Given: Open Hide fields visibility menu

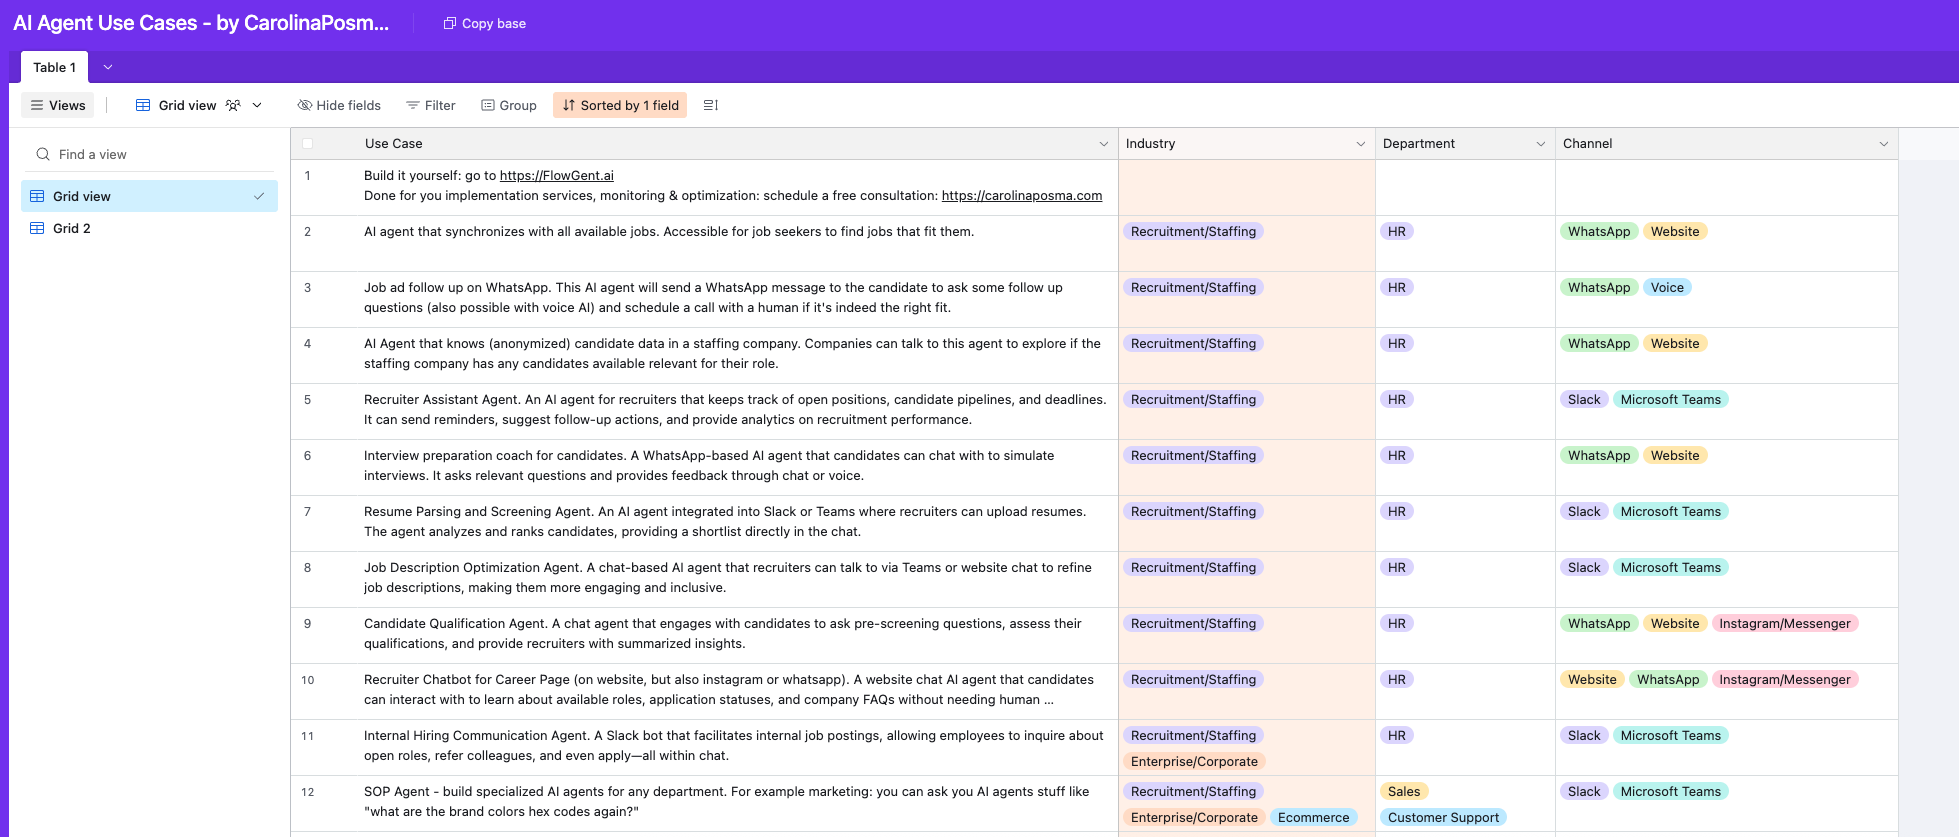Looking at the screenshot, I should 339,105.
